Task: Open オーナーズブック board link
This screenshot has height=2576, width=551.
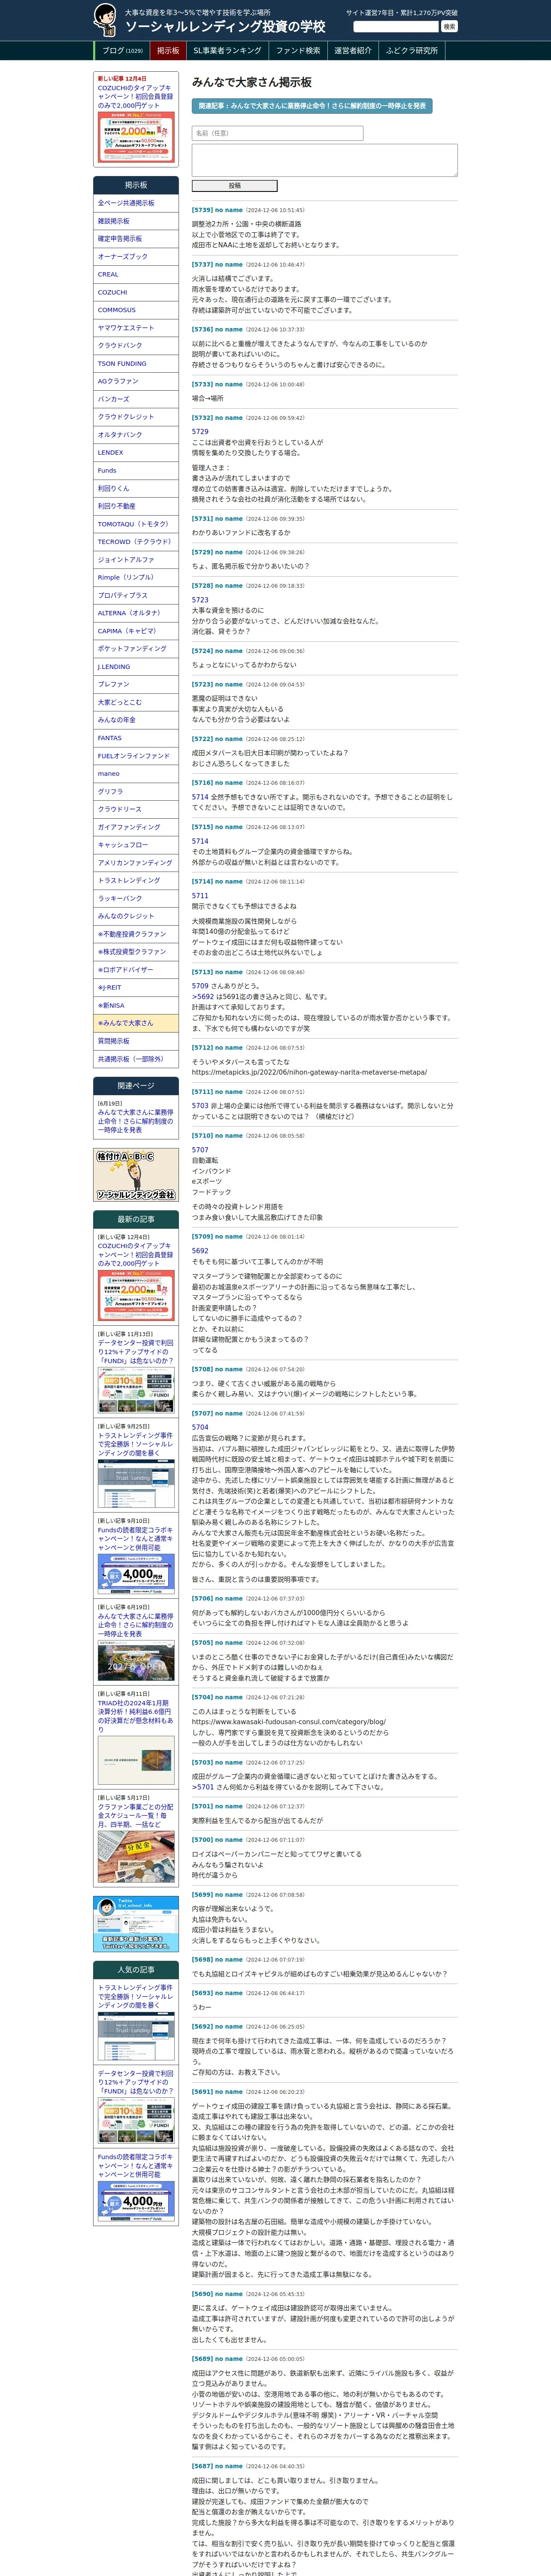Action: point(136,257)
